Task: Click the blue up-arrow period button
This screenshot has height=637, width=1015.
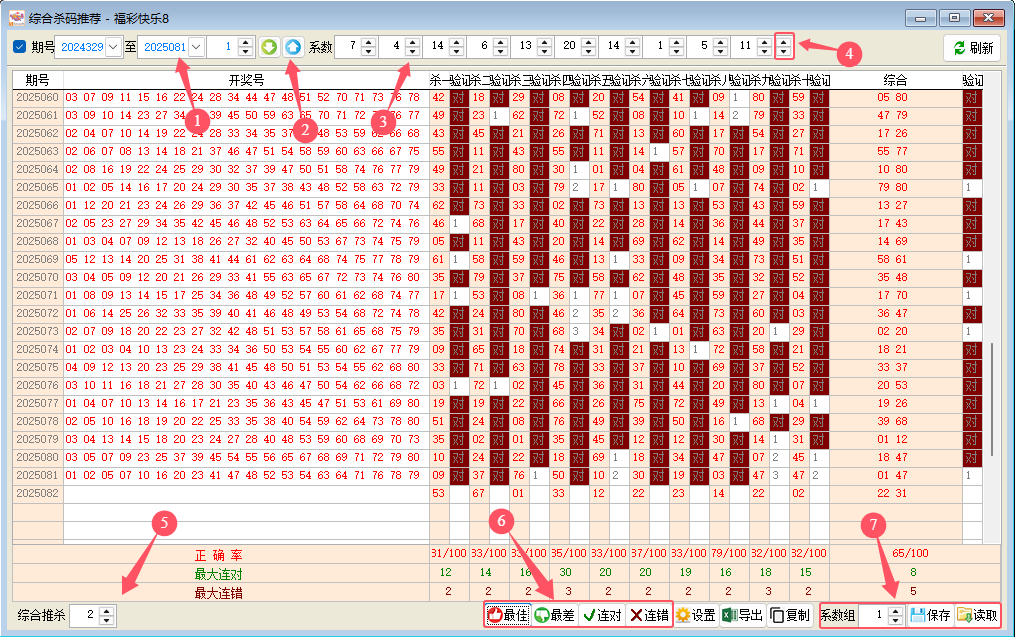Action: [x=292, y=47]
